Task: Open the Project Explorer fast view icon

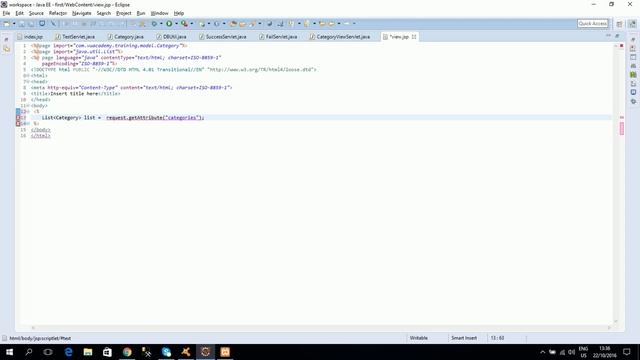Action: pos(7,49)
